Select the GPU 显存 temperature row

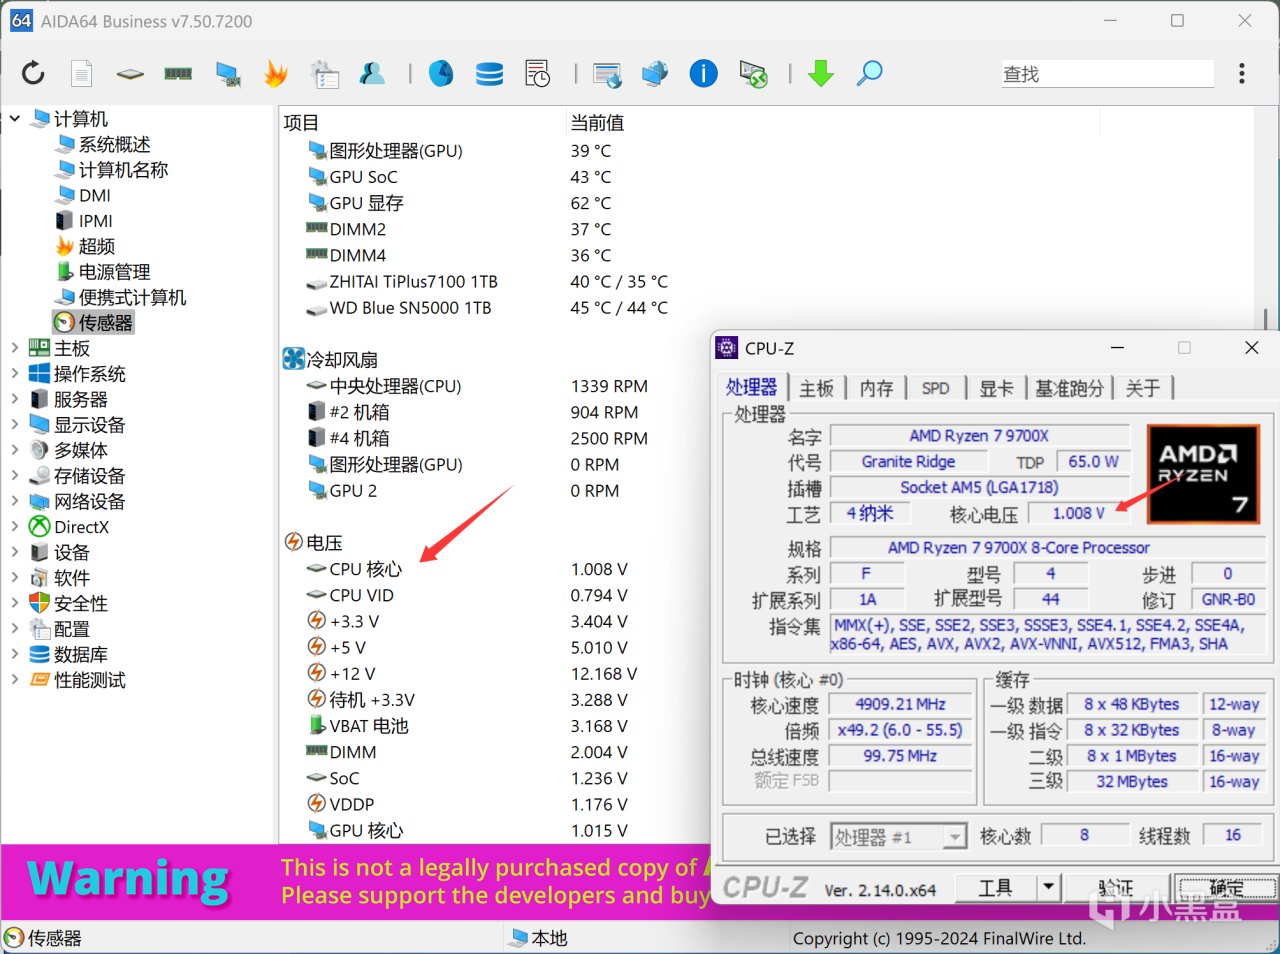(x=460, y=203)
